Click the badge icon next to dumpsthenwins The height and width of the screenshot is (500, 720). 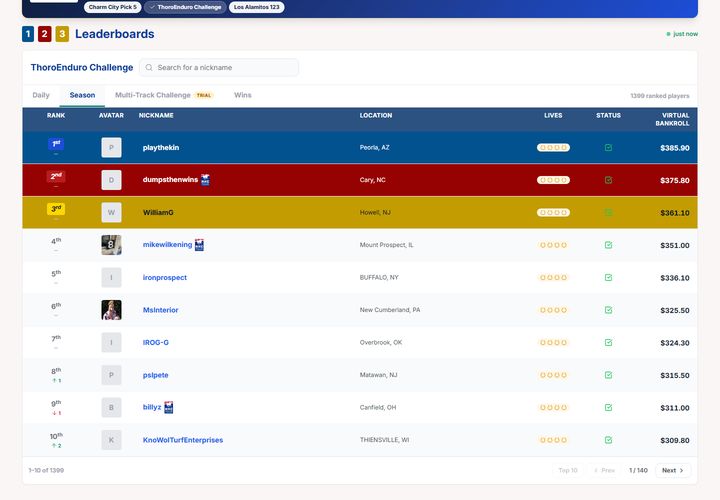(x=205, y=180)
